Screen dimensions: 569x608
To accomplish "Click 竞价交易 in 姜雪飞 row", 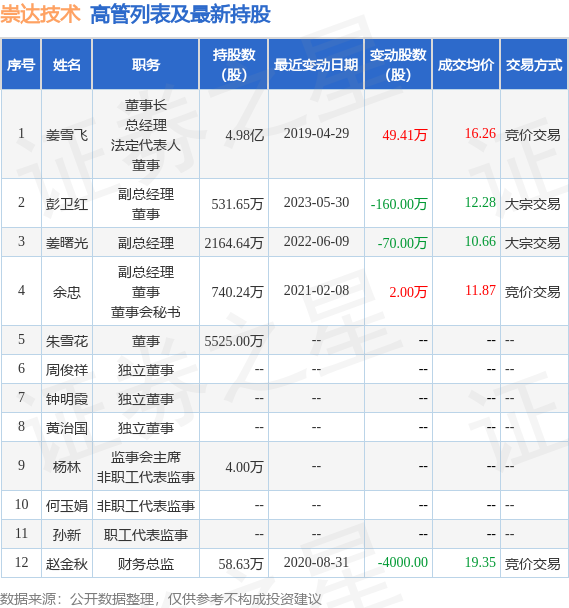I will pos(532,135).
